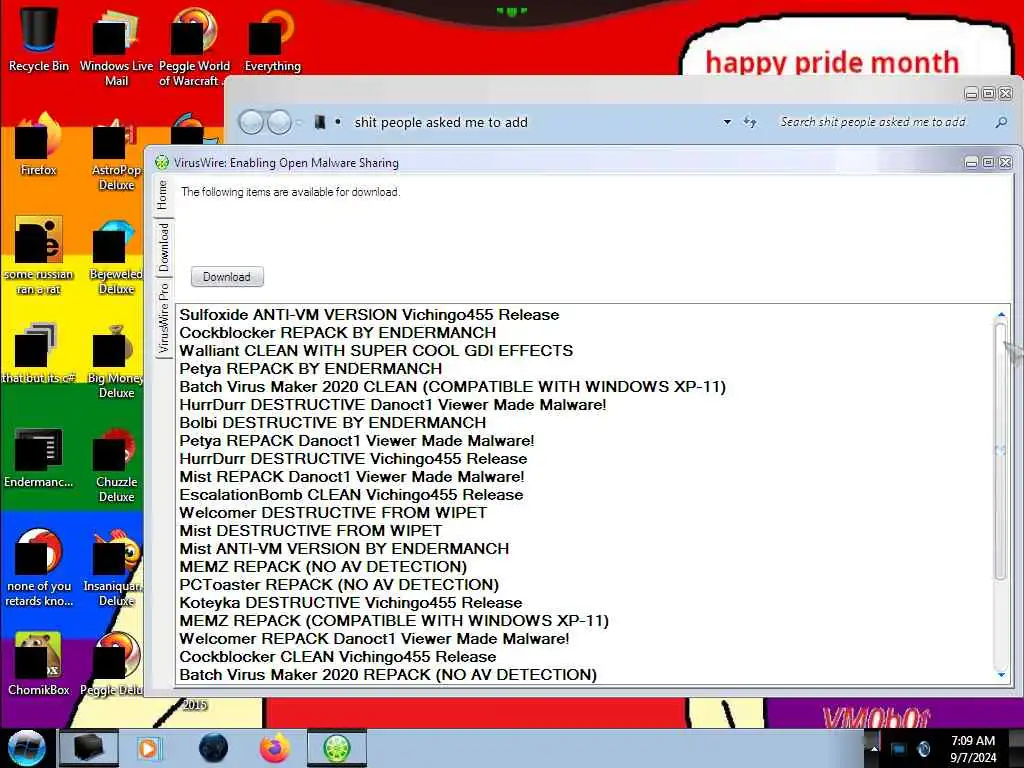The width and height of the screenshot is (1024, 768).
Task: Expand Explorer address bar history dropdown
Action: click(727, 122)
